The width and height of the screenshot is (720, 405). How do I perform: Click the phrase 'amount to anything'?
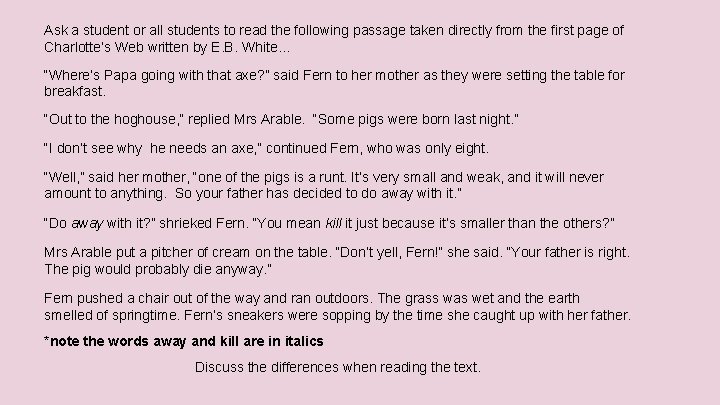(103, 194)
